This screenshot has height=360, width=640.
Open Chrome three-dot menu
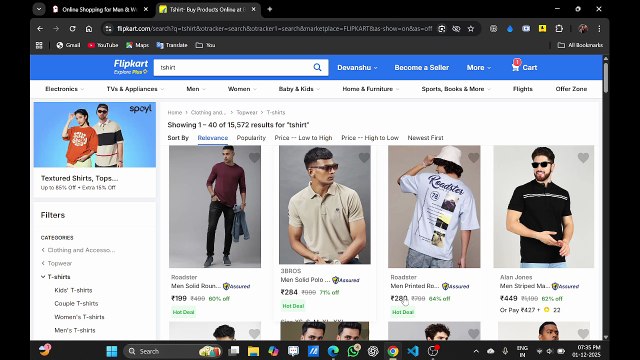(x=599, y=29)
